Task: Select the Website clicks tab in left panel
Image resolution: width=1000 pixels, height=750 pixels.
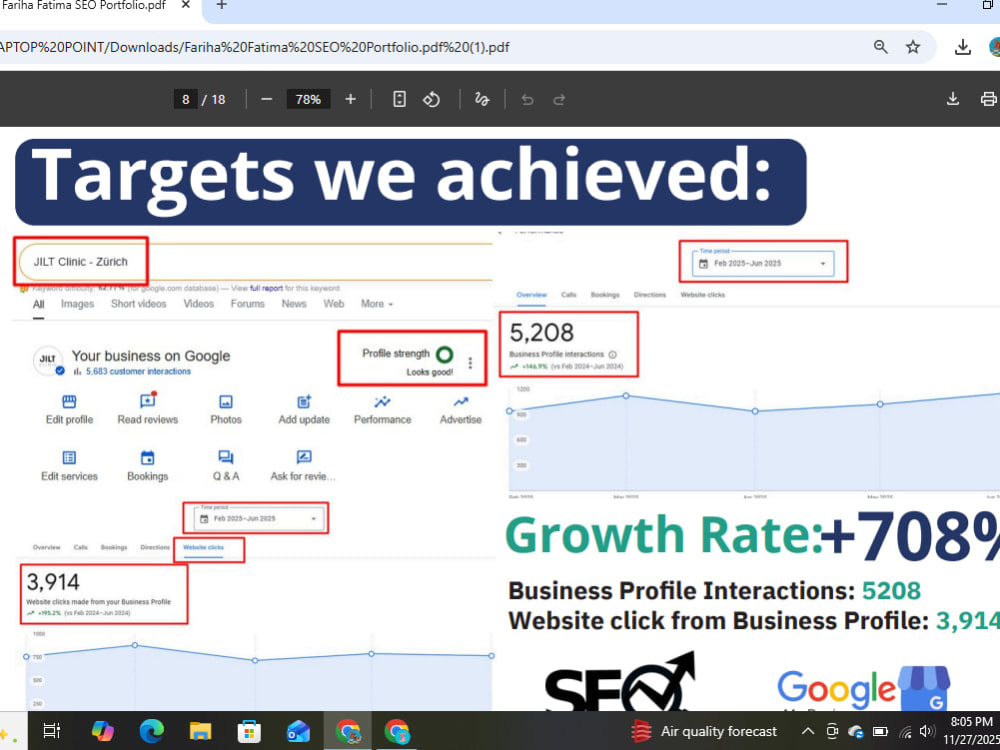Action: click(203, 548)
